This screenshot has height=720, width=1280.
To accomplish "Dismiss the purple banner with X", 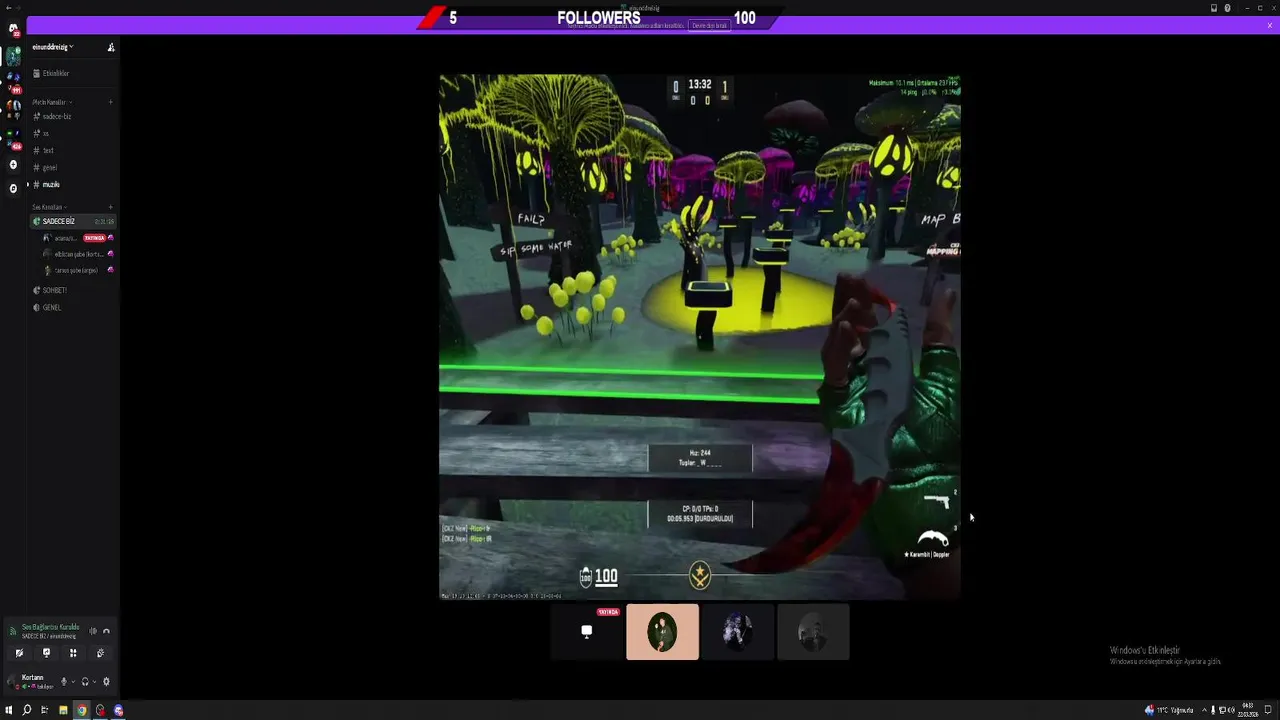I will tap(1270, 25).
